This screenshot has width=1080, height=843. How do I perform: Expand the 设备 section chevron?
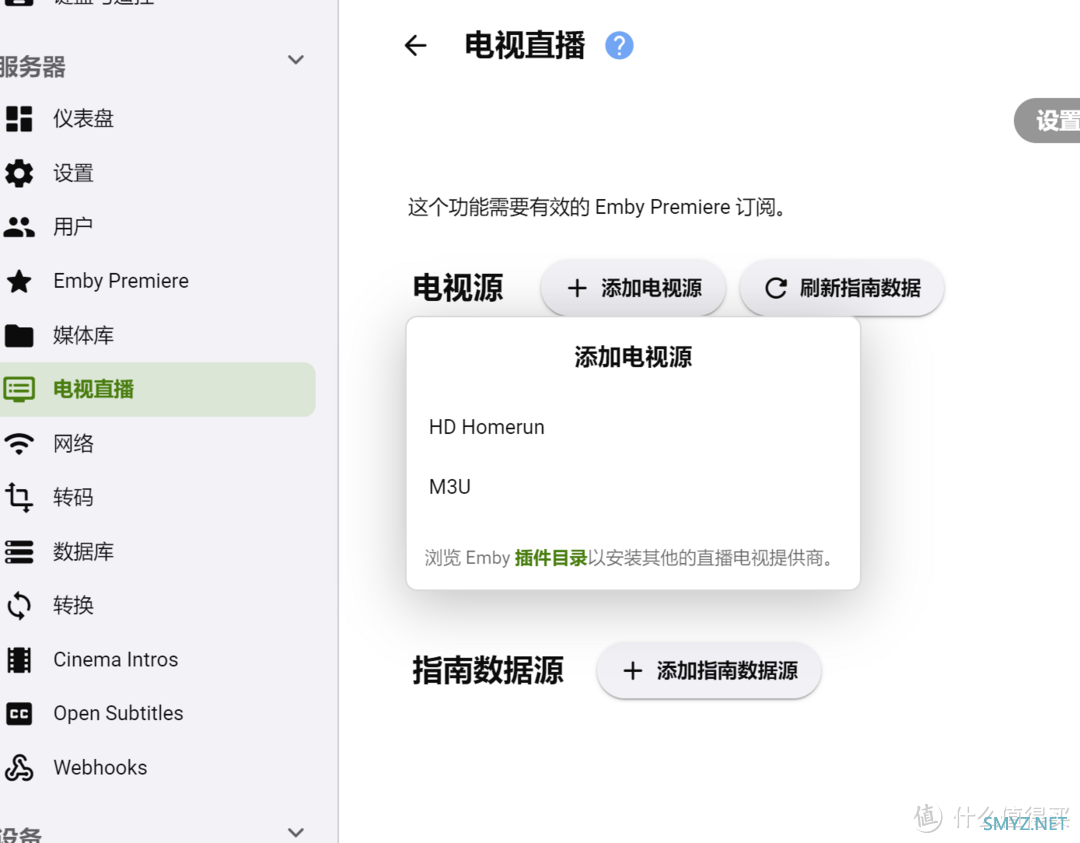point(296,831)
